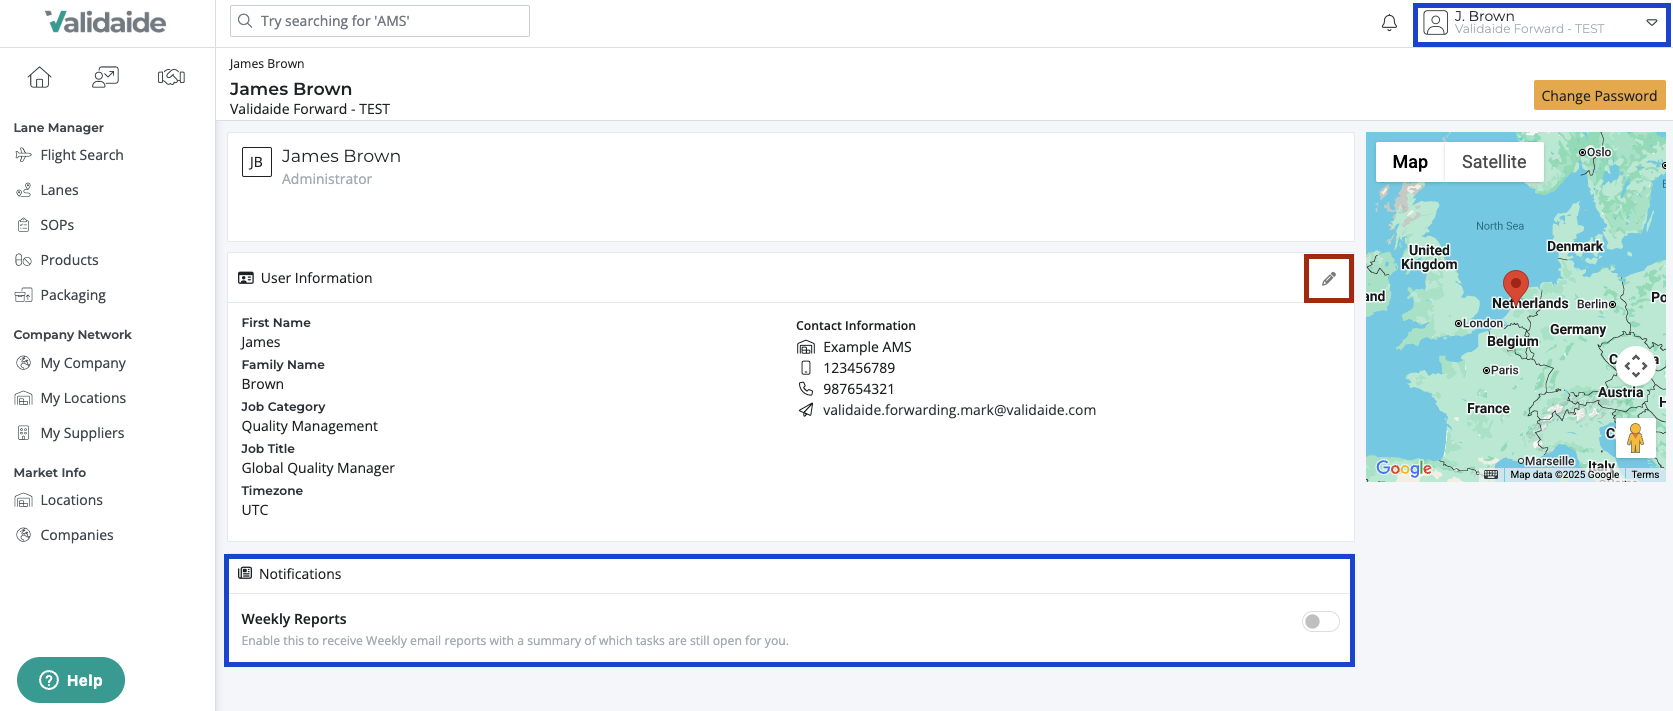The width and height of the screenshot is (1673, 711).
Task: Open the map Terms link
Action: (x=1645, y=475)
